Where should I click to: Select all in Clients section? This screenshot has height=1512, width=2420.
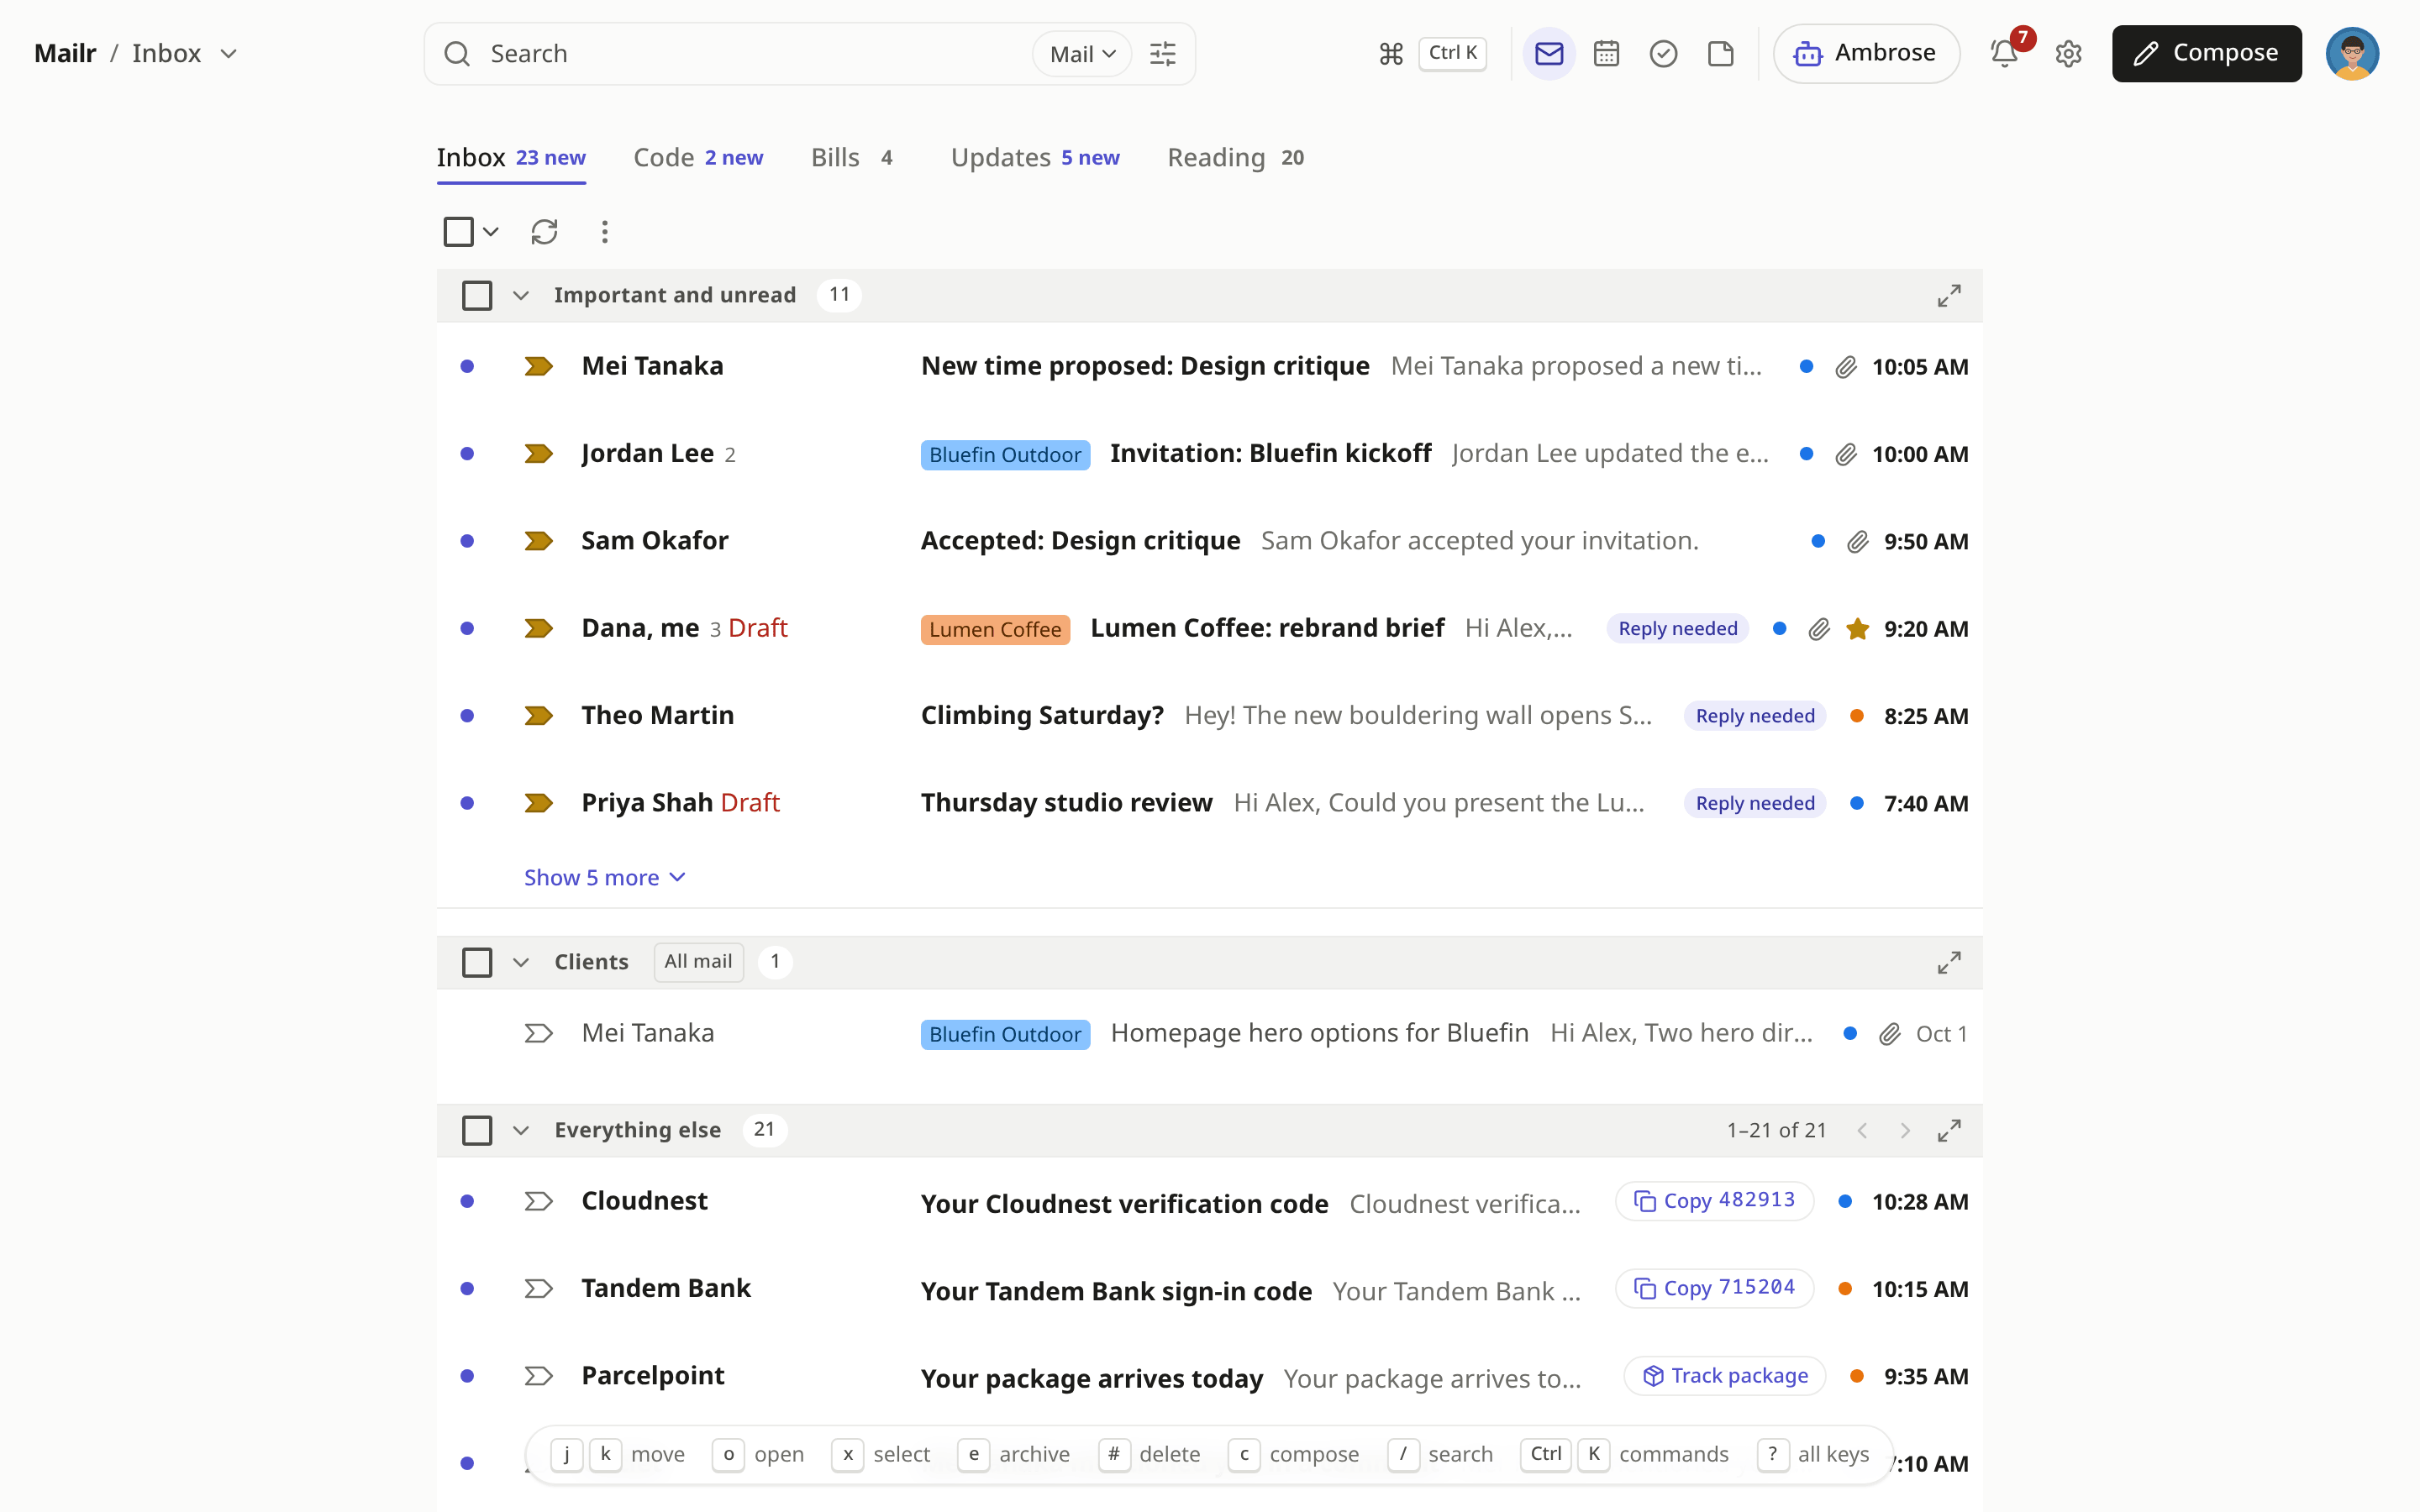(477, 962)
